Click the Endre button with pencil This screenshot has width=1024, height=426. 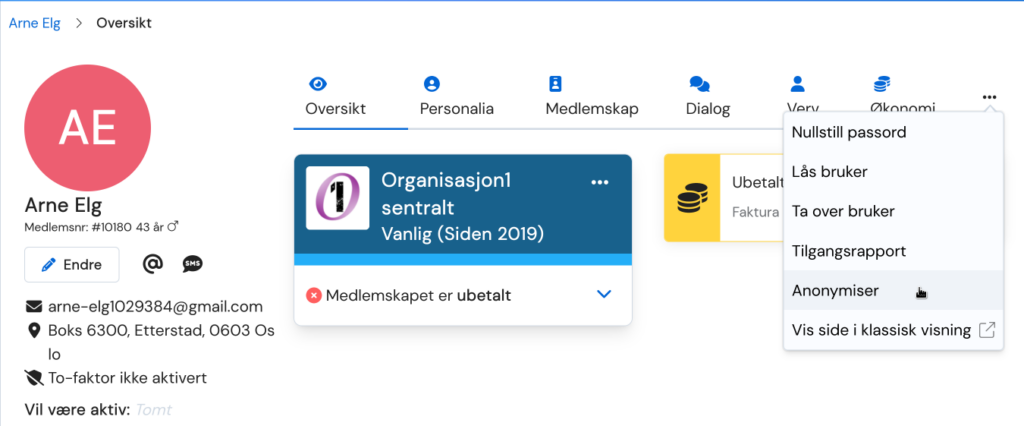click(x=72, y=265)
